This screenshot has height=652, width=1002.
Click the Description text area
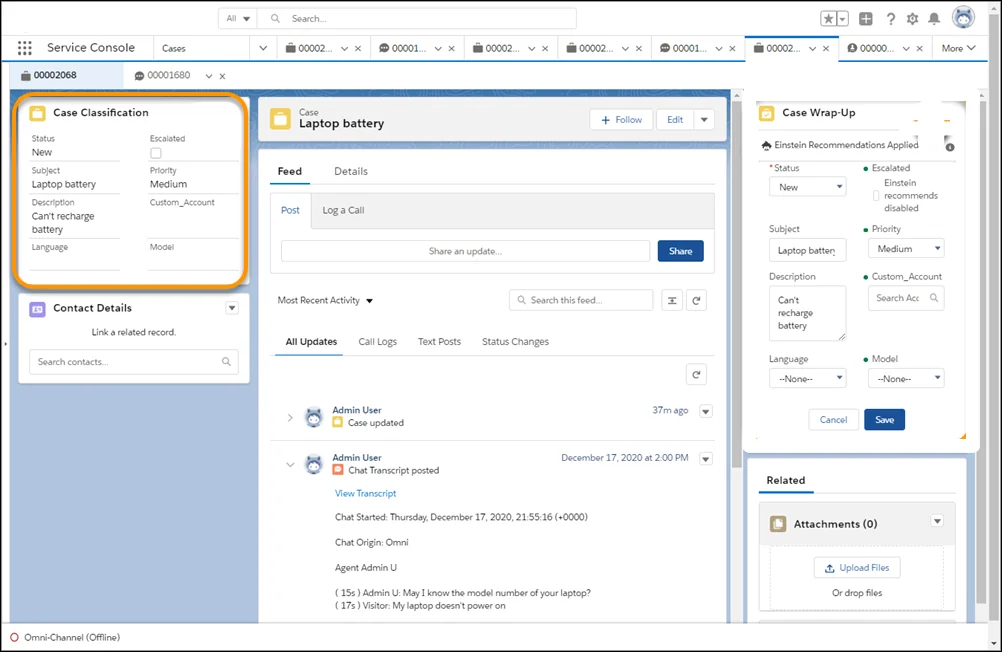(x=808, y=313)
